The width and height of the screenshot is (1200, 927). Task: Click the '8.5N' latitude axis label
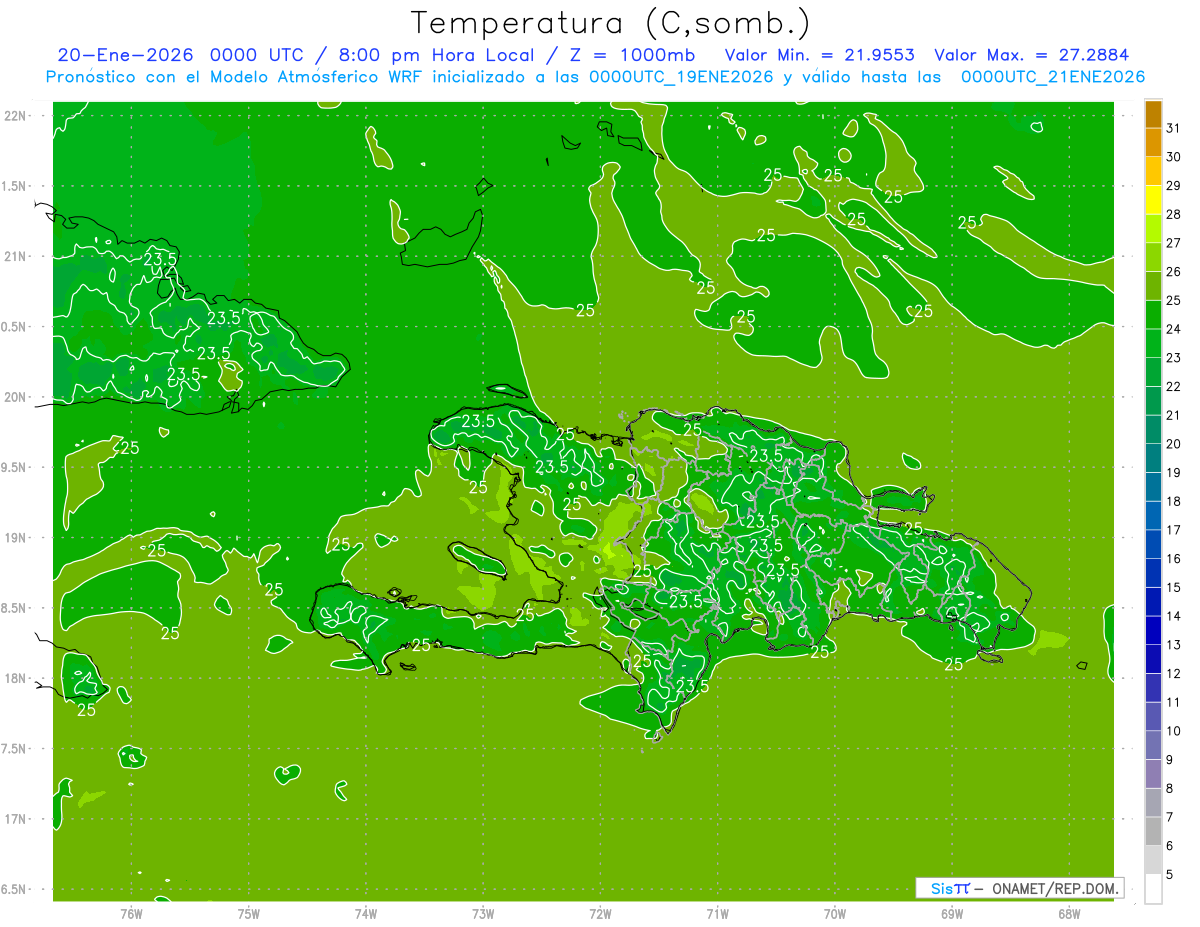[14, 608]
